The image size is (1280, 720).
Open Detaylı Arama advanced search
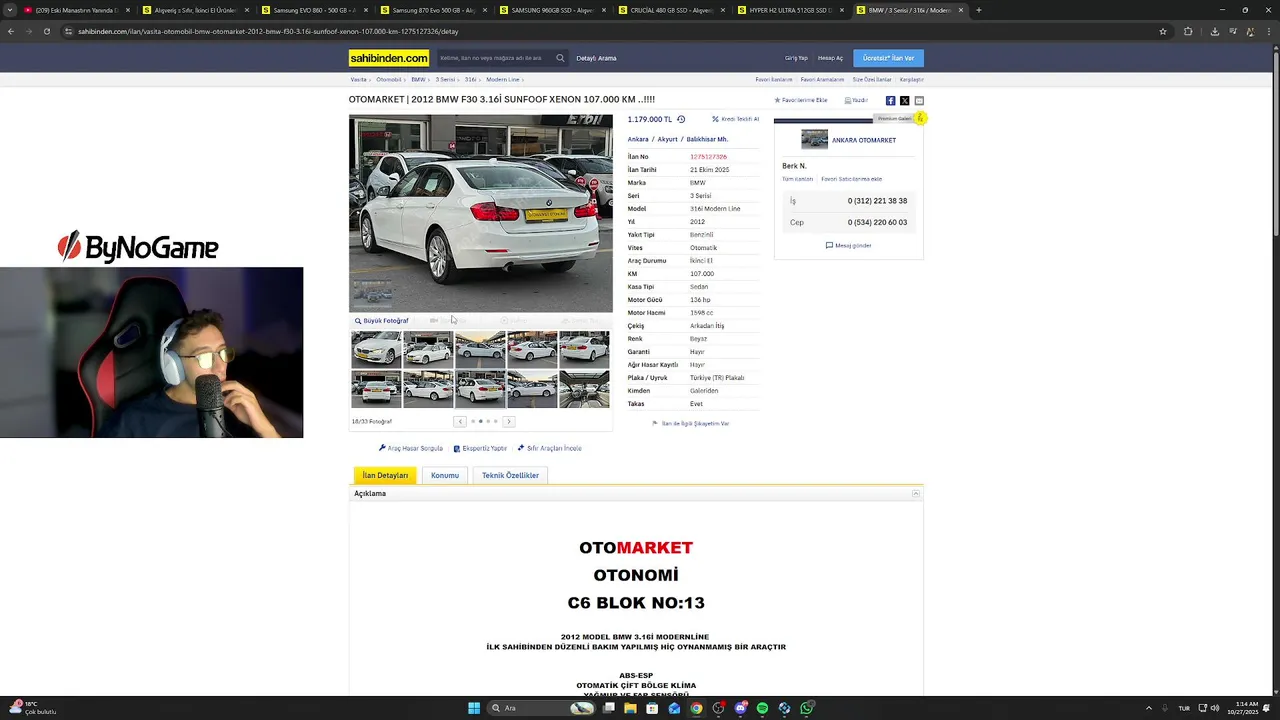pos(596,58)
